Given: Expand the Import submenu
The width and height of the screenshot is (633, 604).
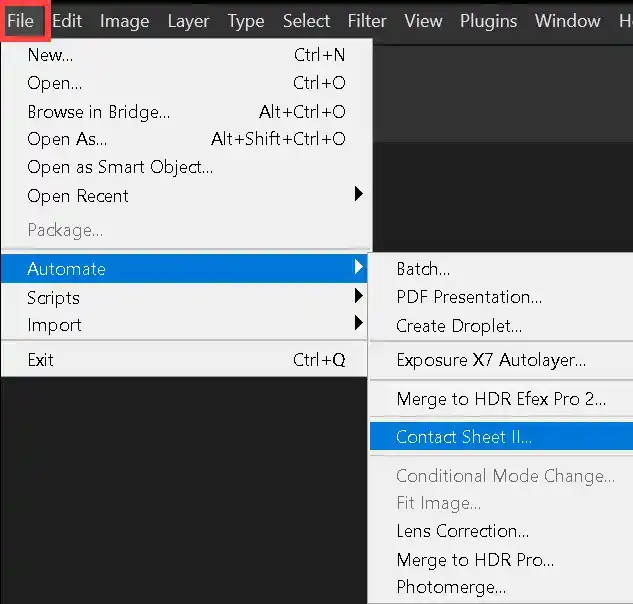Looking at the screenshot, I should click(55, 325).
